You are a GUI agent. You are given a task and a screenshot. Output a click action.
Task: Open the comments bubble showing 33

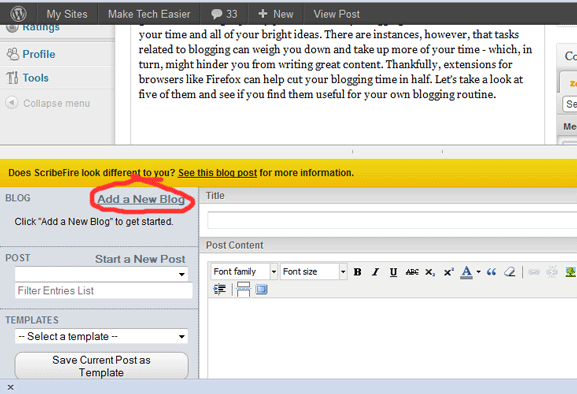coord(224,14)
